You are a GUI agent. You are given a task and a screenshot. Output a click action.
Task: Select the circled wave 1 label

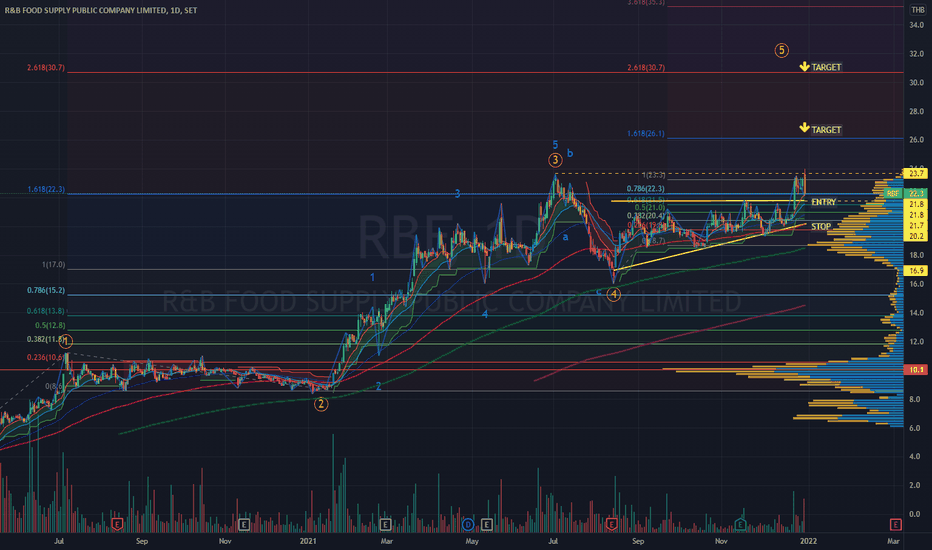pyautogui.click(x=67, y=341)
